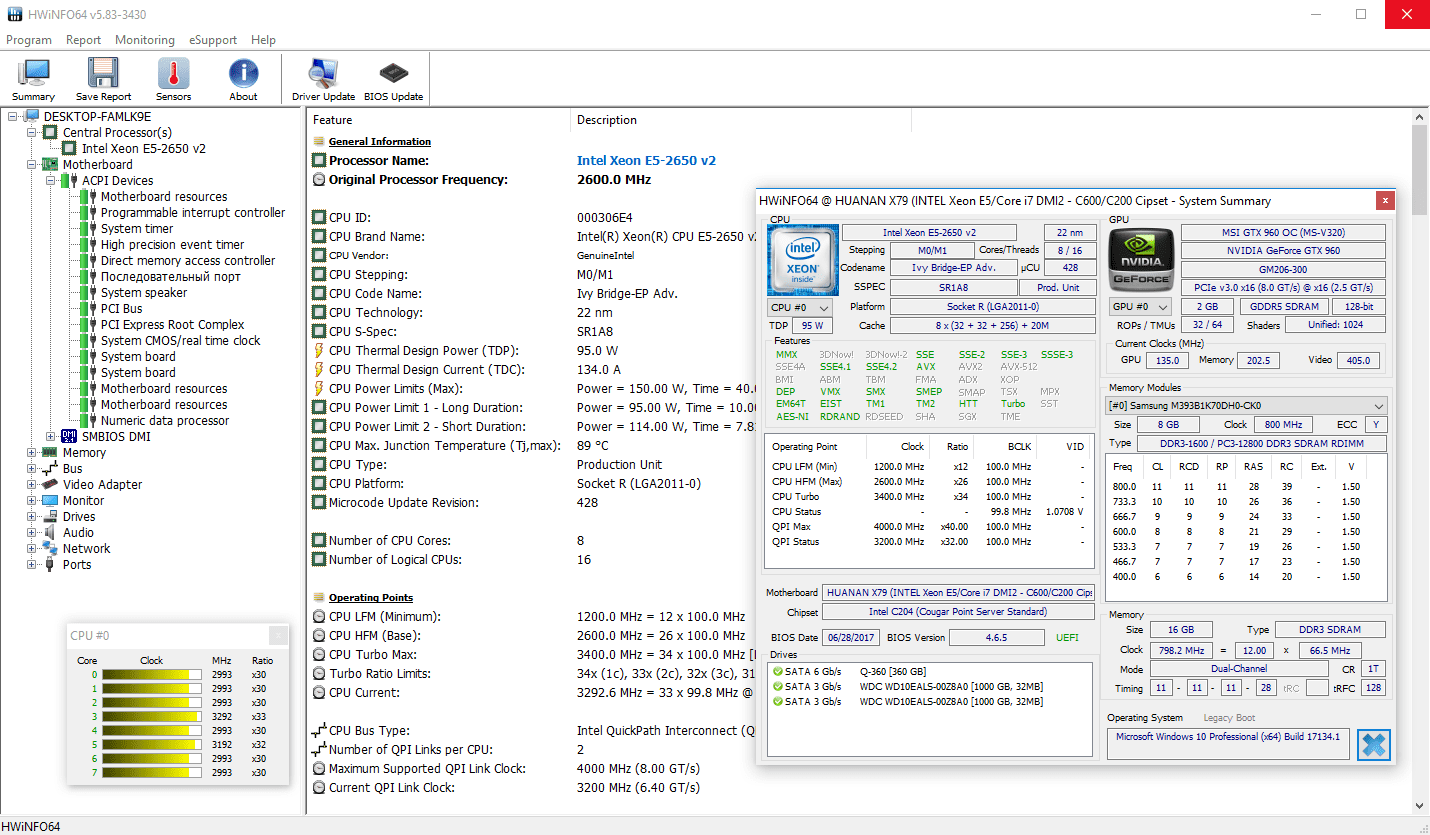Click the TDP 95 W field
1430x835 pixels.
pyautogui.click(x=811, y=326)
